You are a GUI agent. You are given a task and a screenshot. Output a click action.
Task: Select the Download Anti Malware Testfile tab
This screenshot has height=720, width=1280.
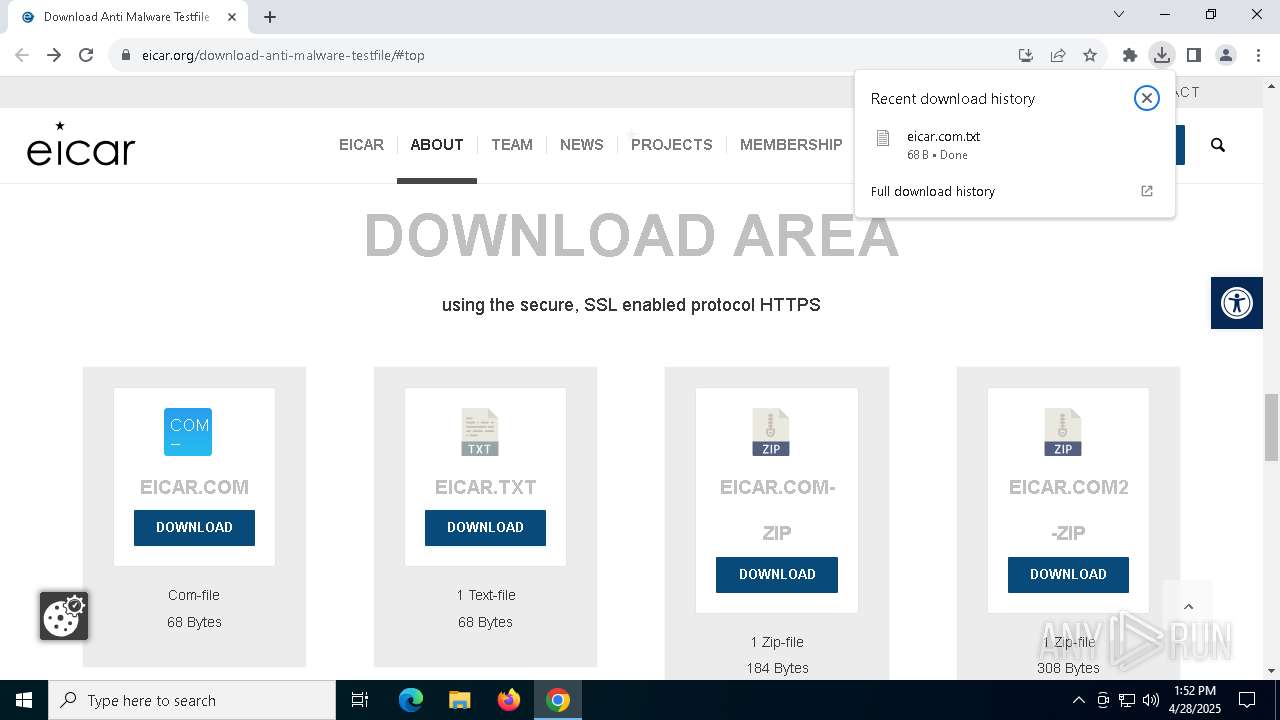[x=127, y=17]
